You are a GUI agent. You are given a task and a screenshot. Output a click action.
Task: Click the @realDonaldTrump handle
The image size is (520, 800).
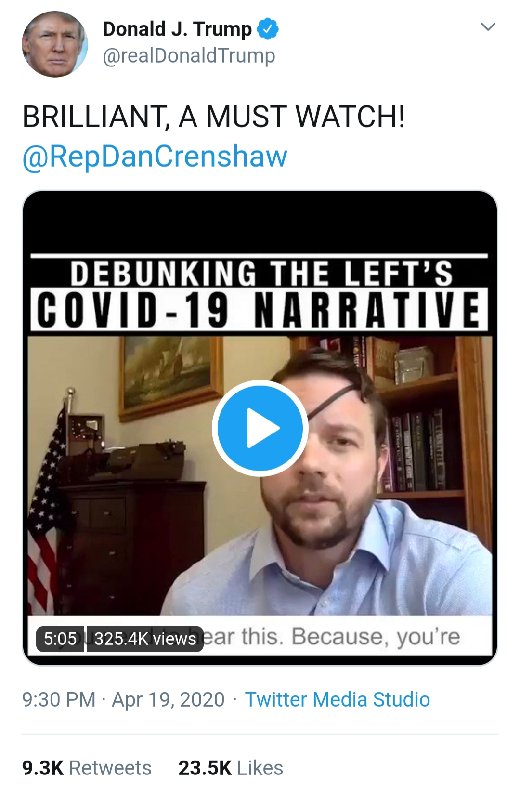point(189,56)
